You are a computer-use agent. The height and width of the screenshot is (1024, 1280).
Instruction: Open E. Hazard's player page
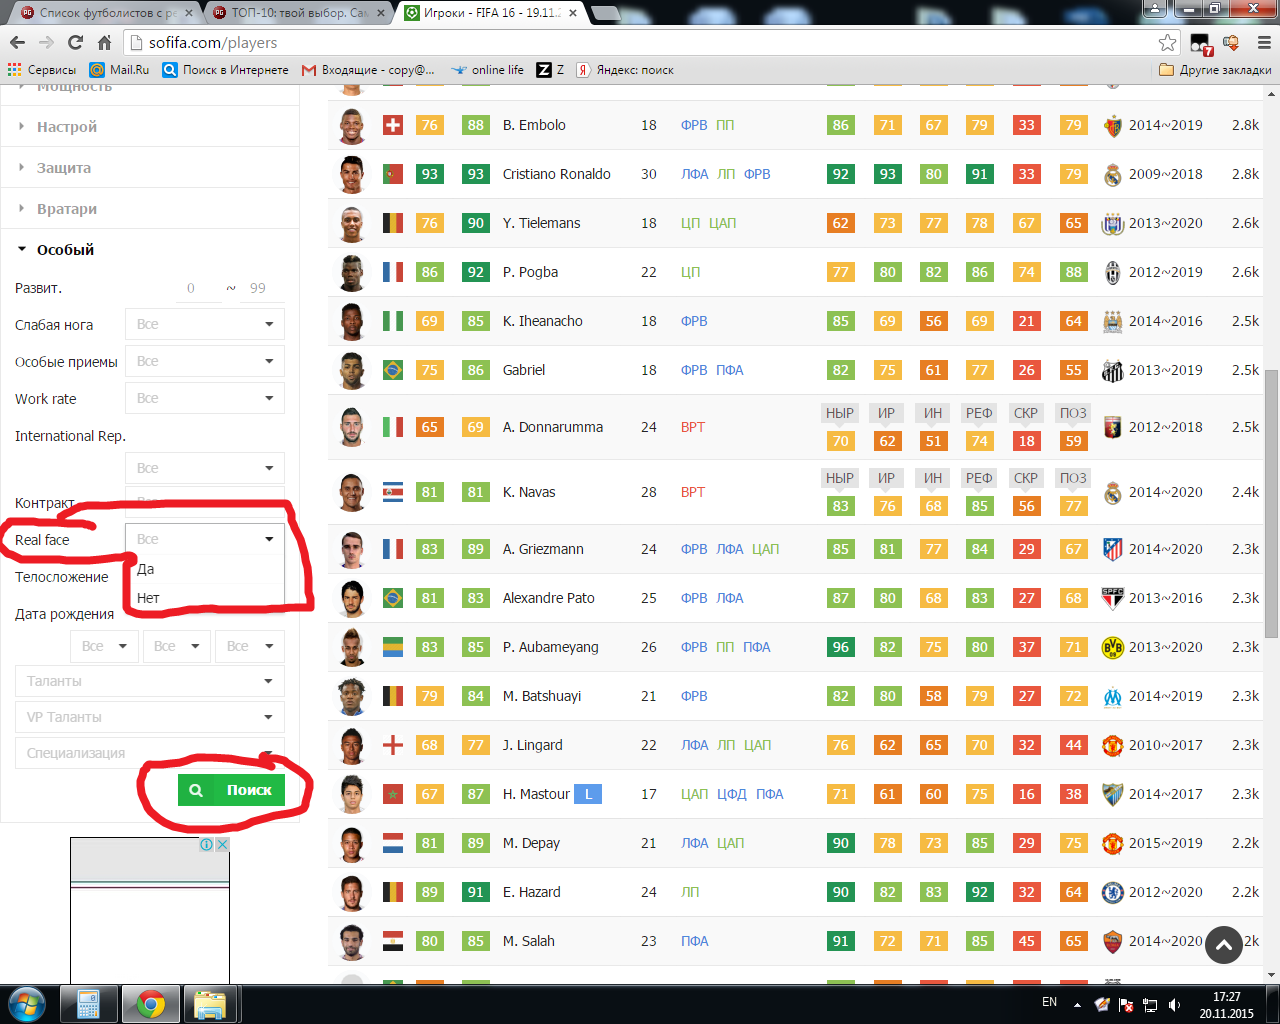pyautogui.click(x=532, y=892)
